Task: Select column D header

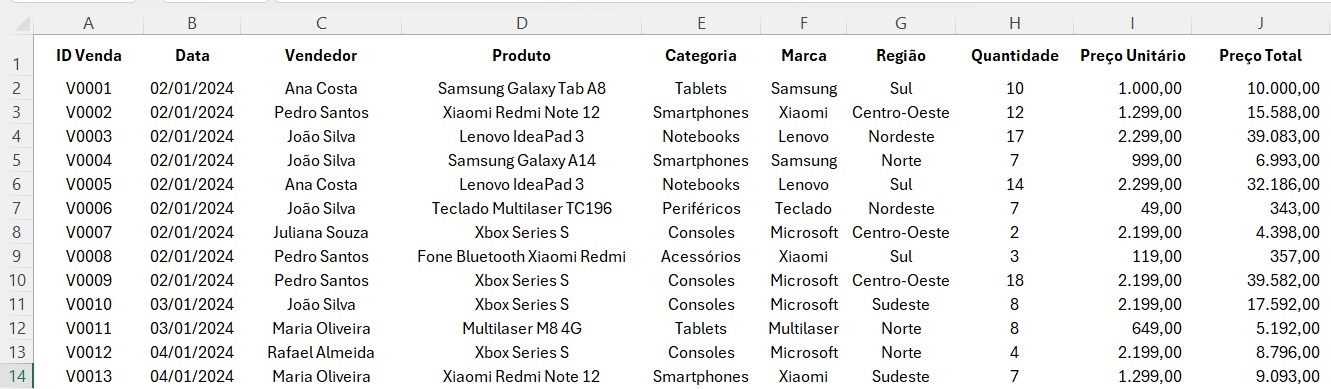Action: tap(521, 22)
